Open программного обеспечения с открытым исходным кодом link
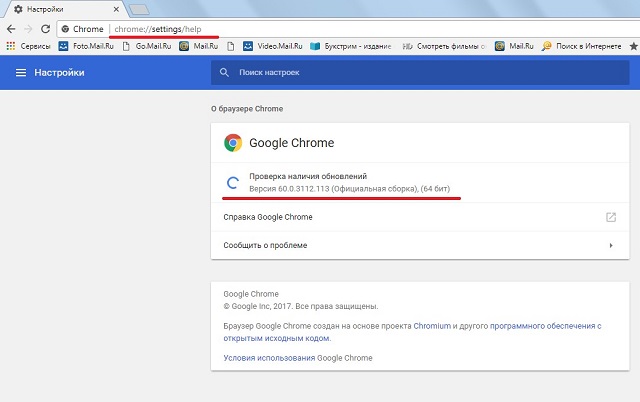Viewport: 640px width, 402px height. (x=412, y=332)
